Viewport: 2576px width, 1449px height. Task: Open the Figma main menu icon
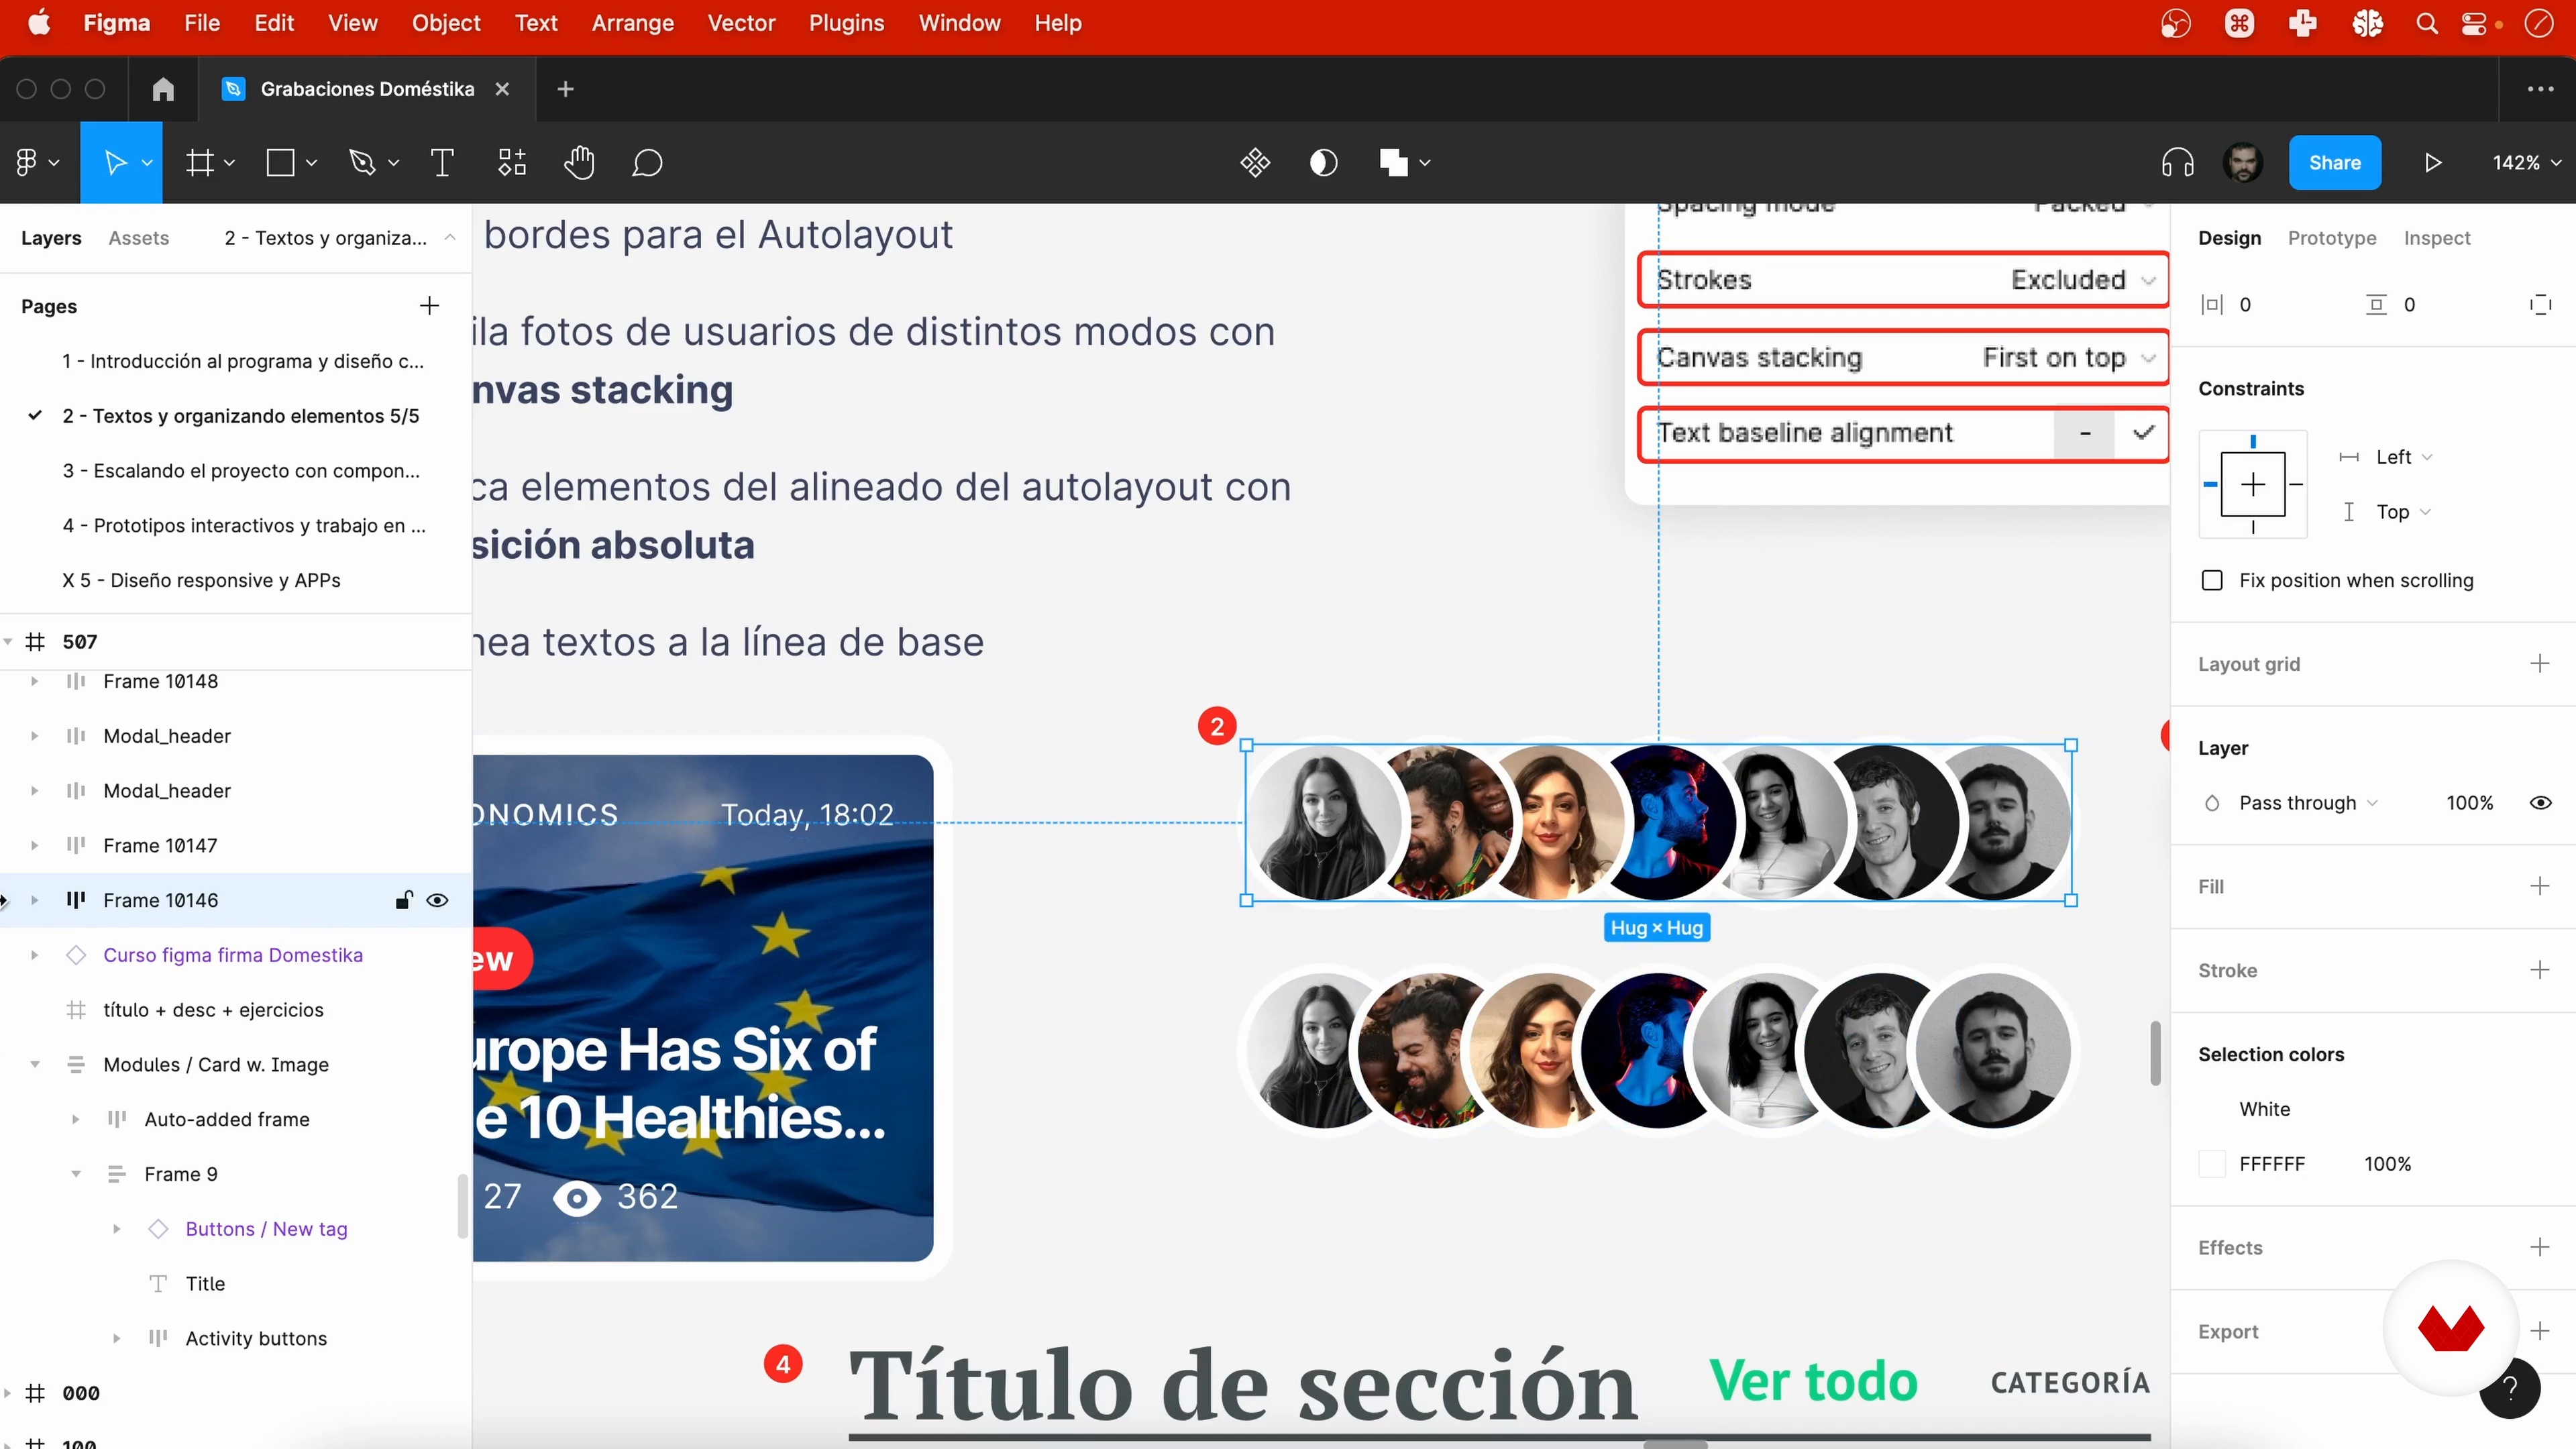[x=27, y=162]
